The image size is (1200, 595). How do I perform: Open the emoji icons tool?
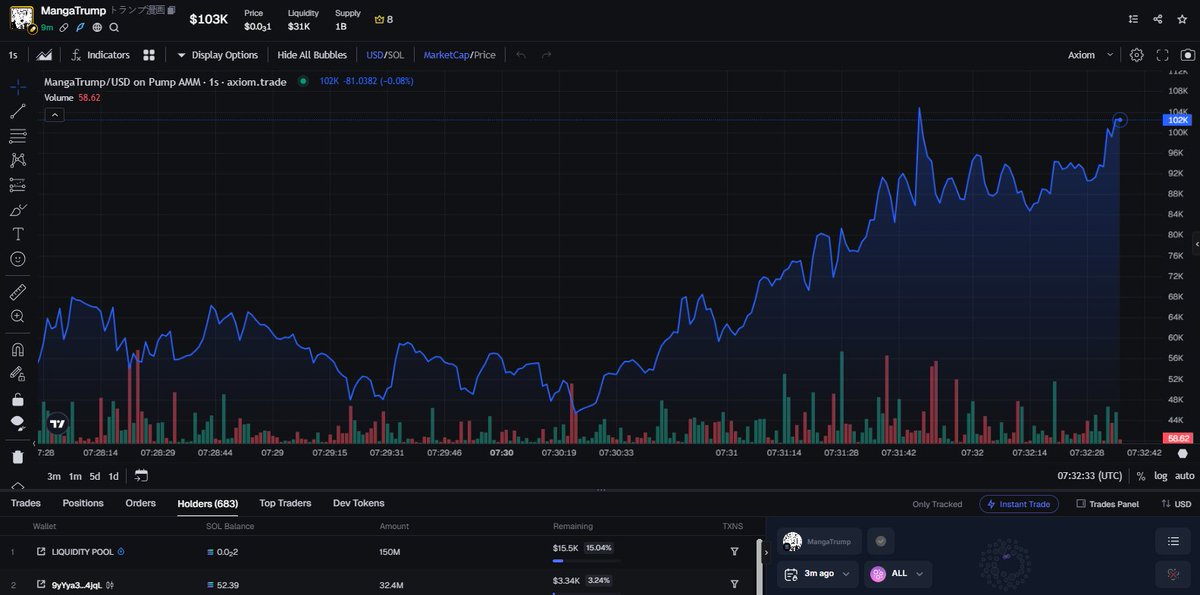(18, 259)
